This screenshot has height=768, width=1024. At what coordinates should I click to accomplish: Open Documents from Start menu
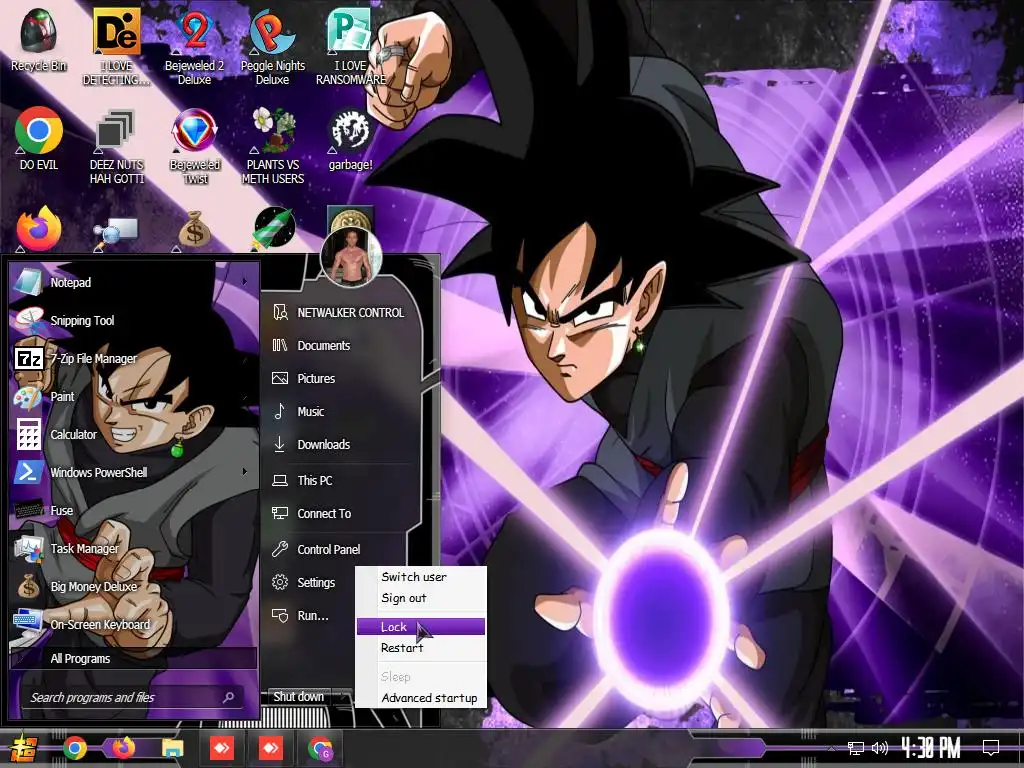tap(341, 345)
